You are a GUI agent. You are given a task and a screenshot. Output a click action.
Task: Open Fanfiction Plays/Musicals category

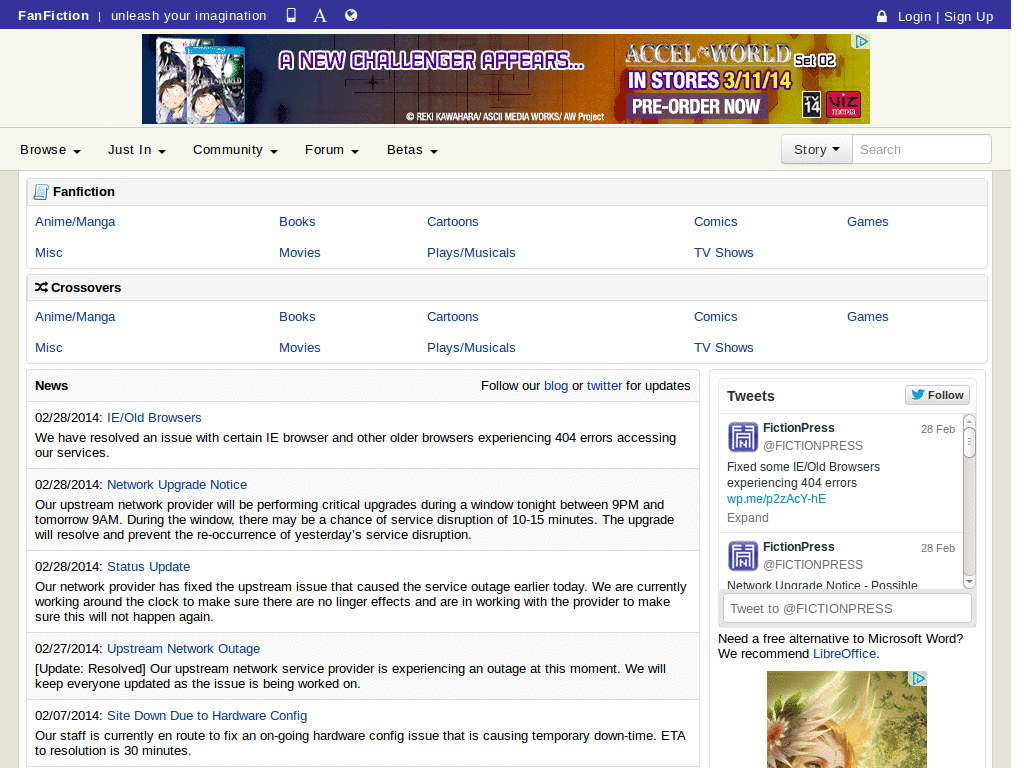pyautogui.click(x=471, y=253)
